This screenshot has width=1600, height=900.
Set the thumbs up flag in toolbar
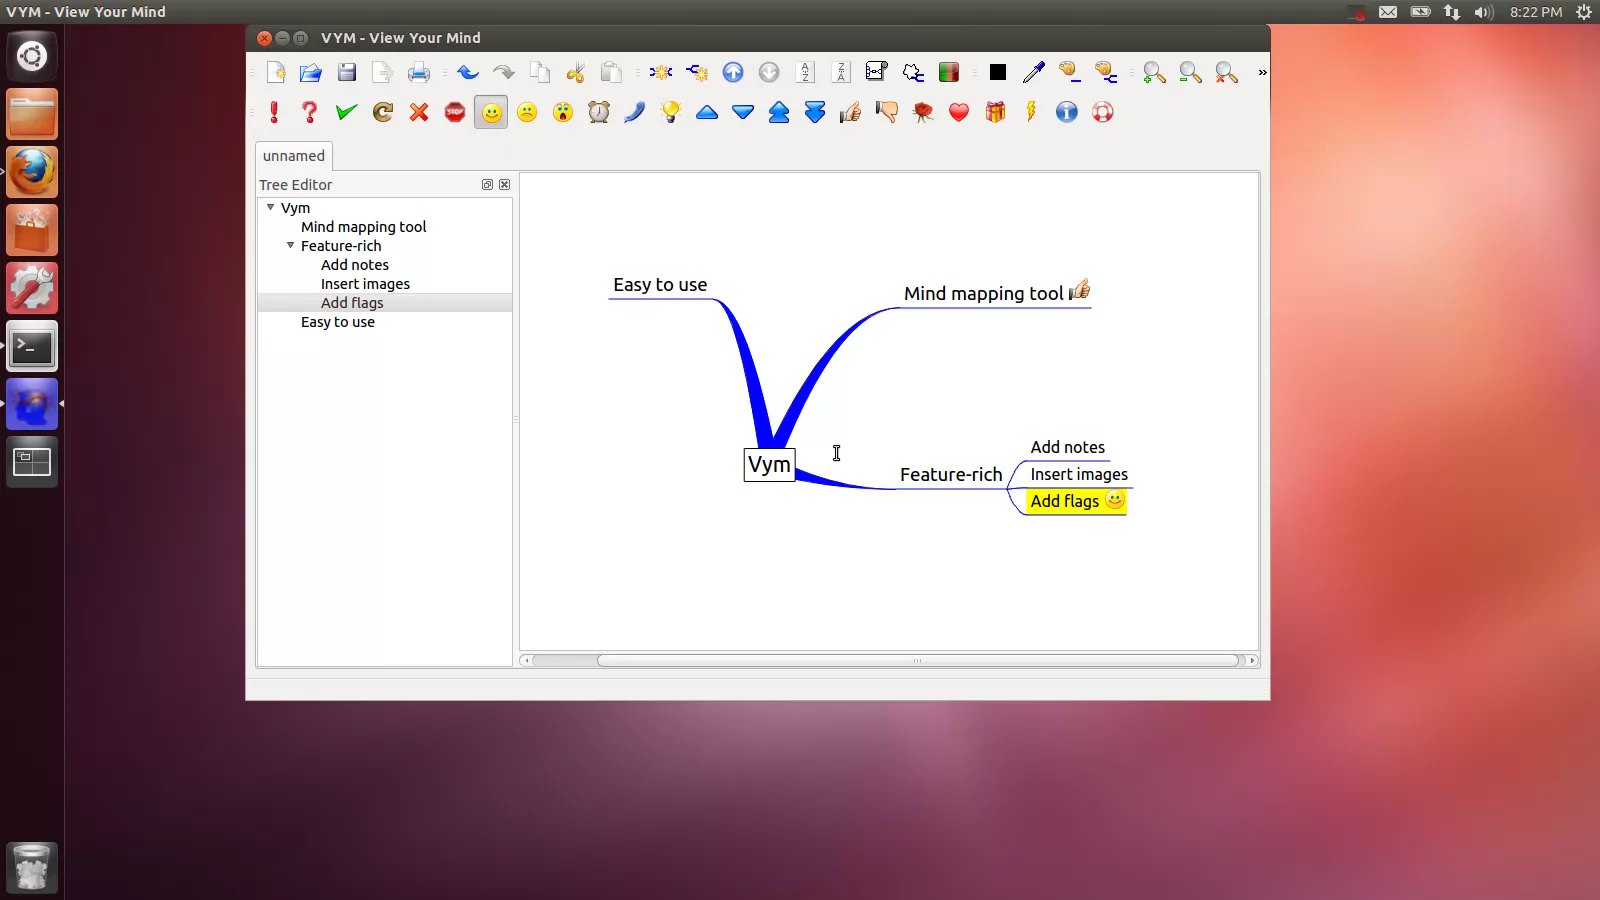851,112
